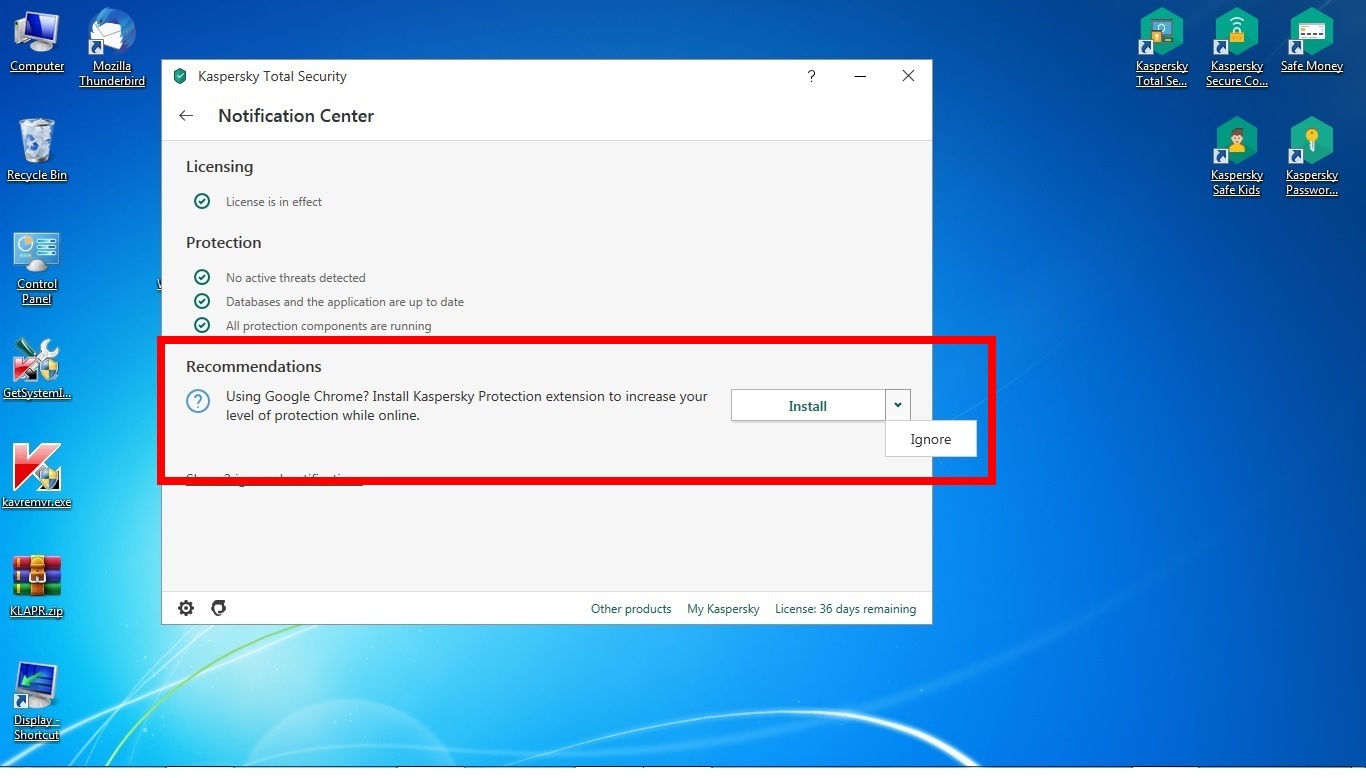
Task: Click the Notification Center heading
Action: pos(296,116)
